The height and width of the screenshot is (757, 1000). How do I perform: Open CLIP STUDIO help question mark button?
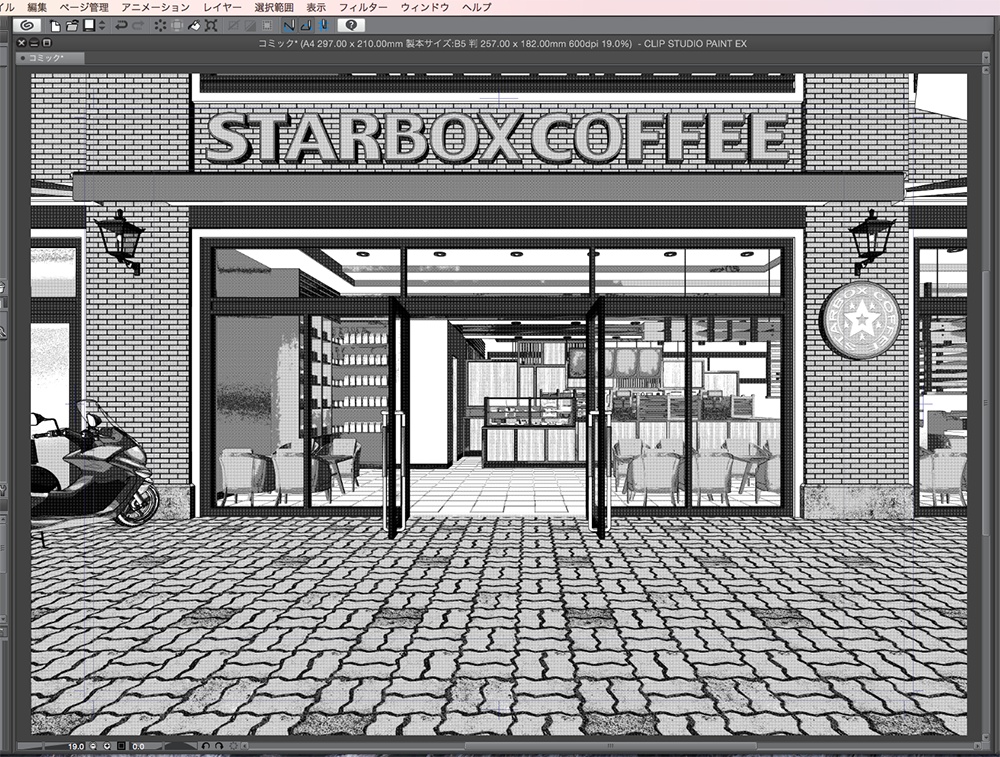[351, 26]
